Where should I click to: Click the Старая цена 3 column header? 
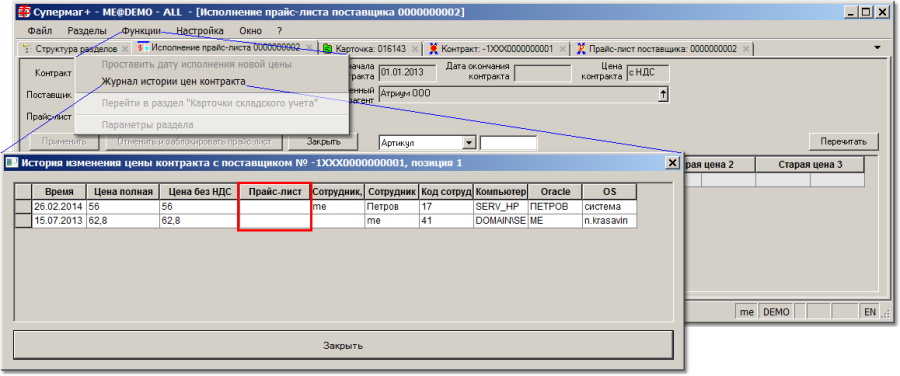pyautogui.click(x=810, y=165)
